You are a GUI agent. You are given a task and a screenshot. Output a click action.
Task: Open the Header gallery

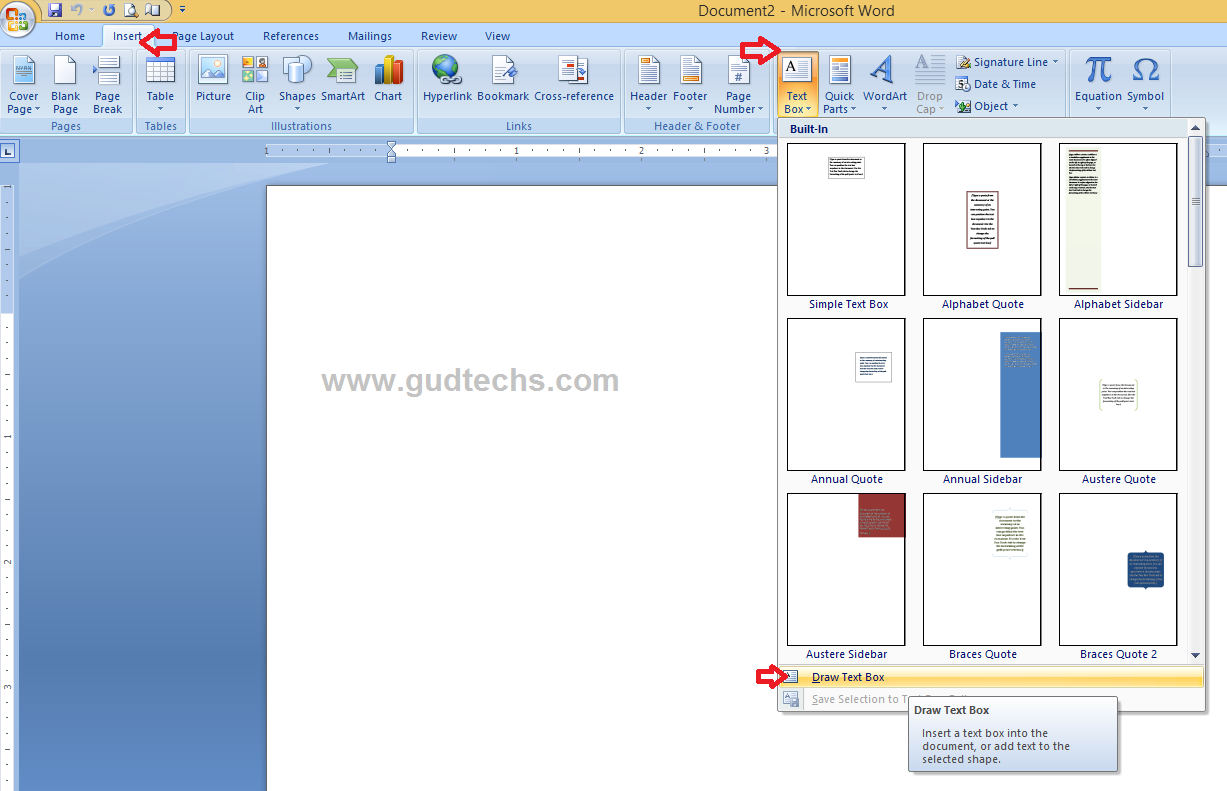click(648, 85)
